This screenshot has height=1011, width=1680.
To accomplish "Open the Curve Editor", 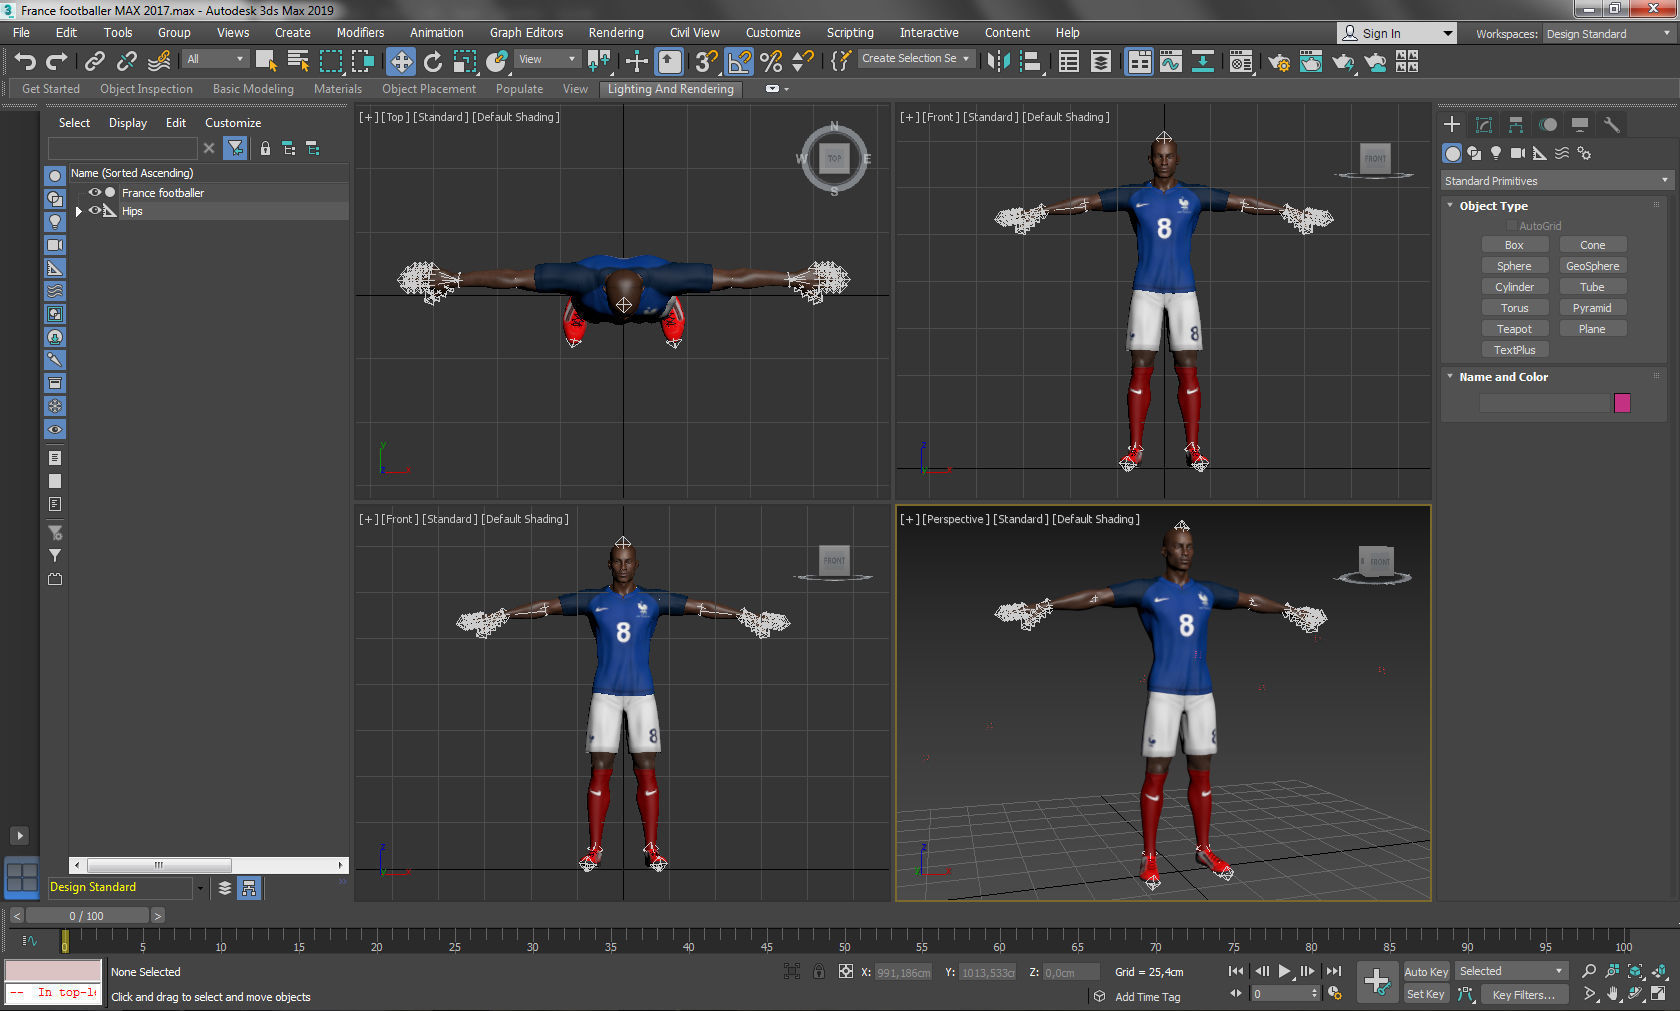I will pos(1171,62).
